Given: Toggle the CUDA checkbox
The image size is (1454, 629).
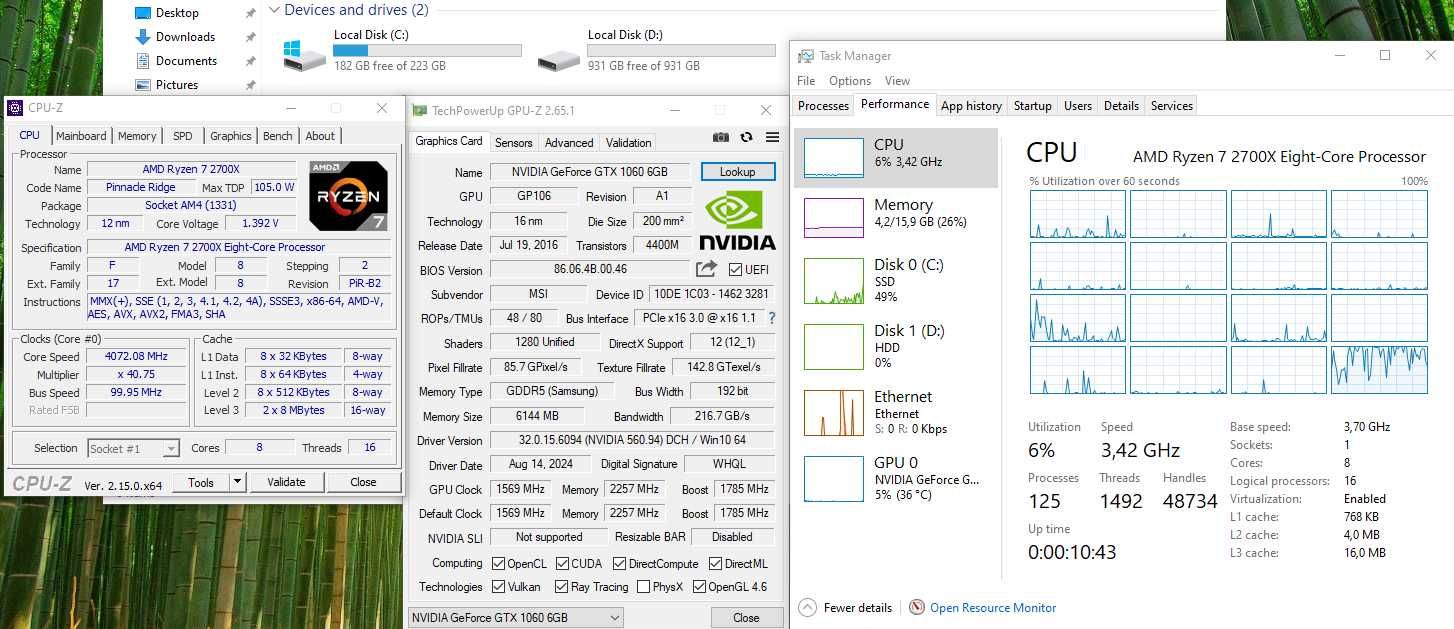Looking at the screenshot, I should 563,563.
